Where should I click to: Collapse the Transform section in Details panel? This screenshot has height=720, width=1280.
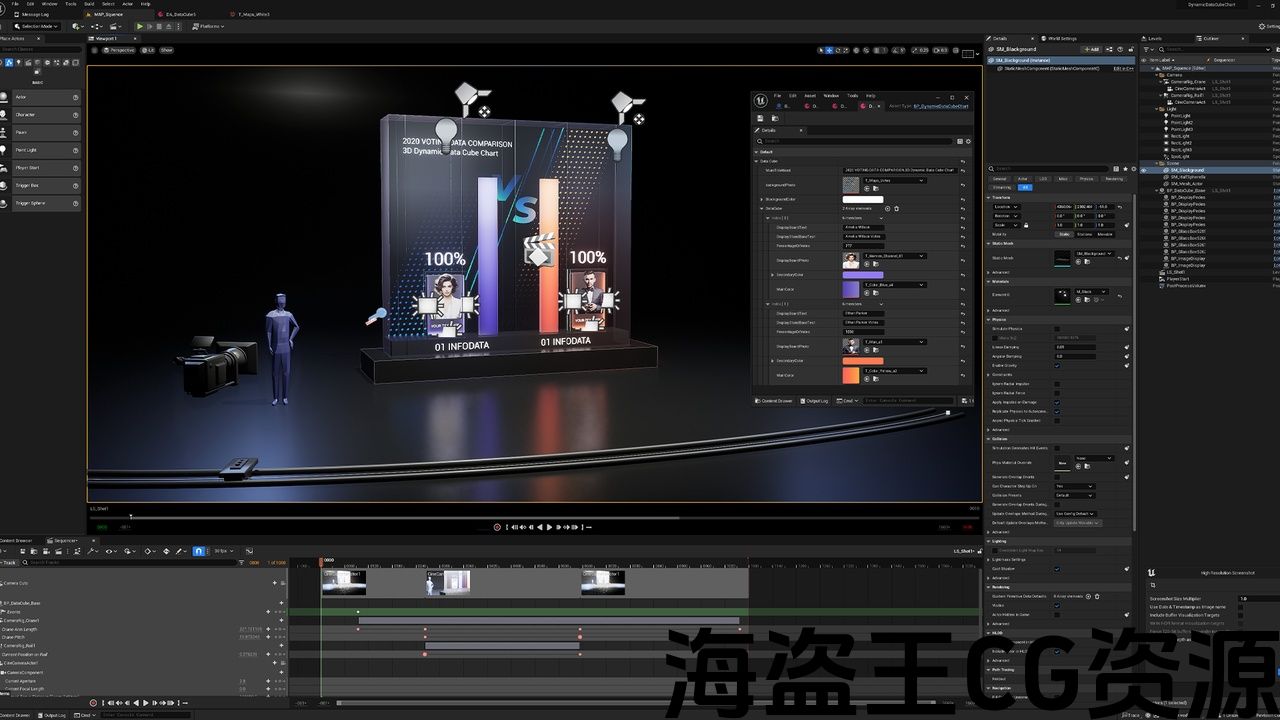click(989, 198)
